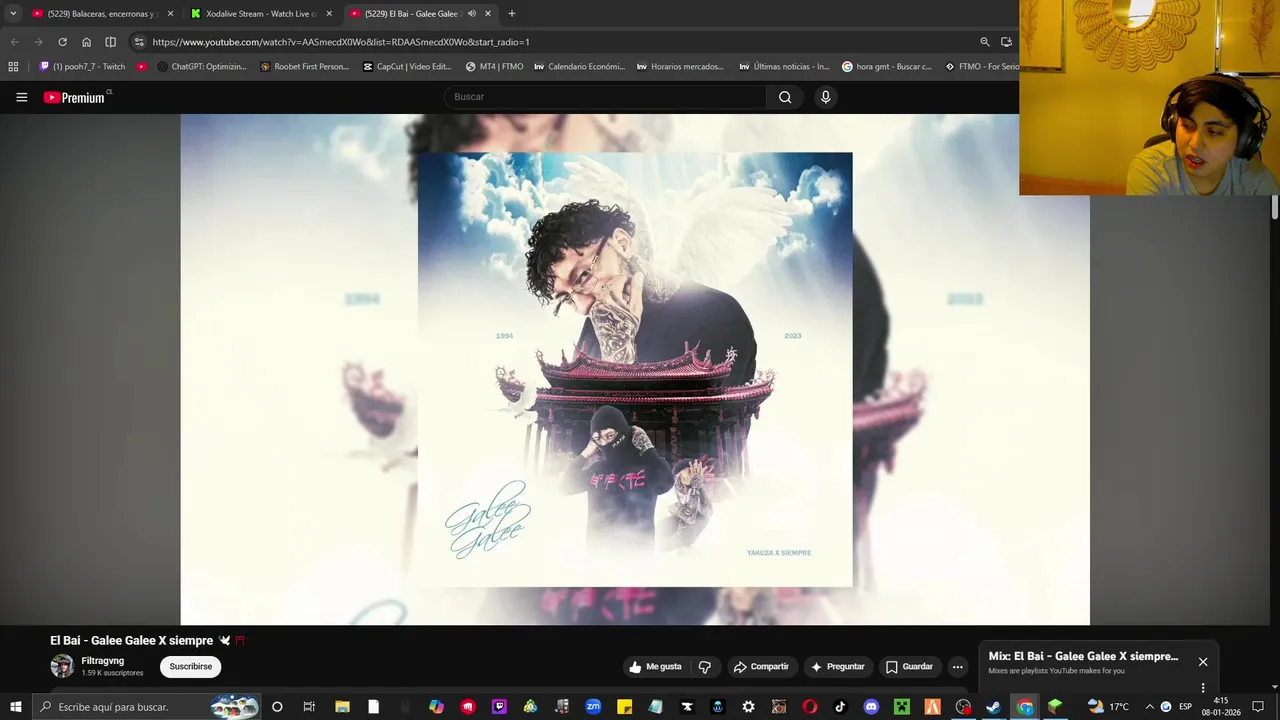
Task: Click the YouTube Premium logo
Action: (74, 97)
